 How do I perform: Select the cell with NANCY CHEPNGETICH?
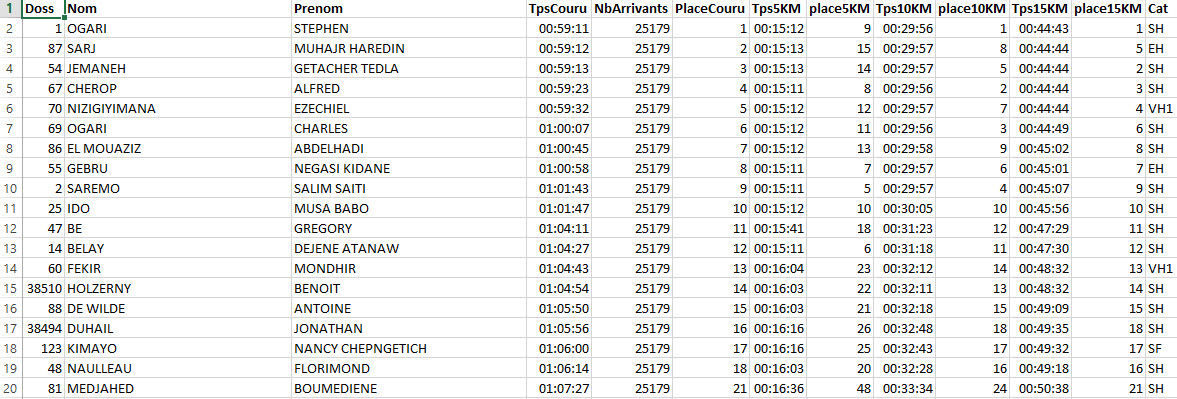pos(410,348)
